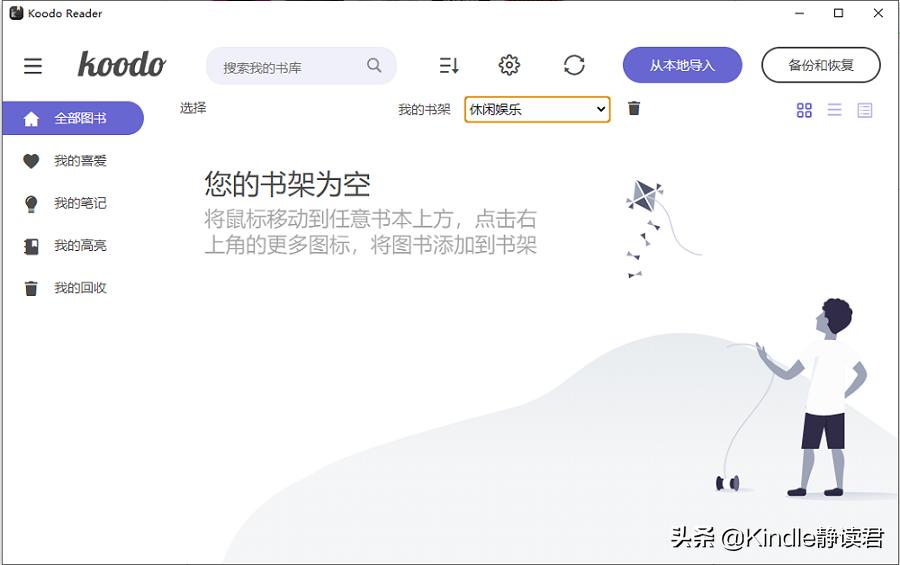Open settings gear icon
This screenshot has width=900, height=565.
tap(509, 65)
